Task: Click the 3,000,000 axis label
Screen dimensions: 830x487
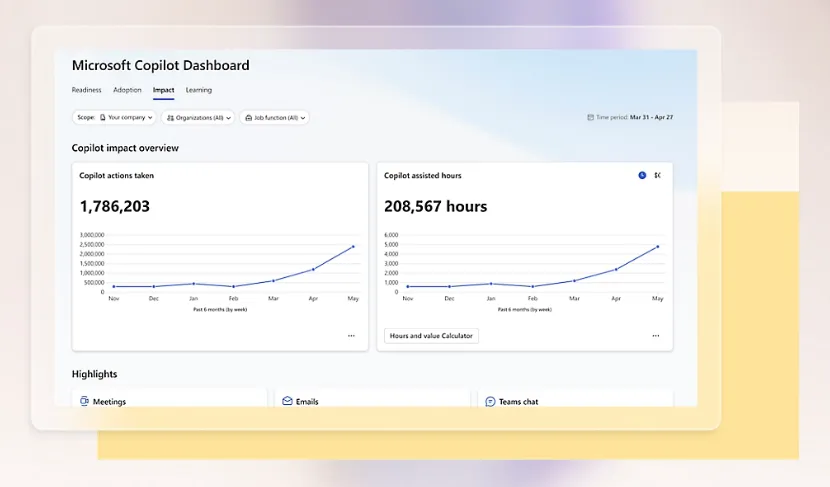Action: (x=92, y=235)
